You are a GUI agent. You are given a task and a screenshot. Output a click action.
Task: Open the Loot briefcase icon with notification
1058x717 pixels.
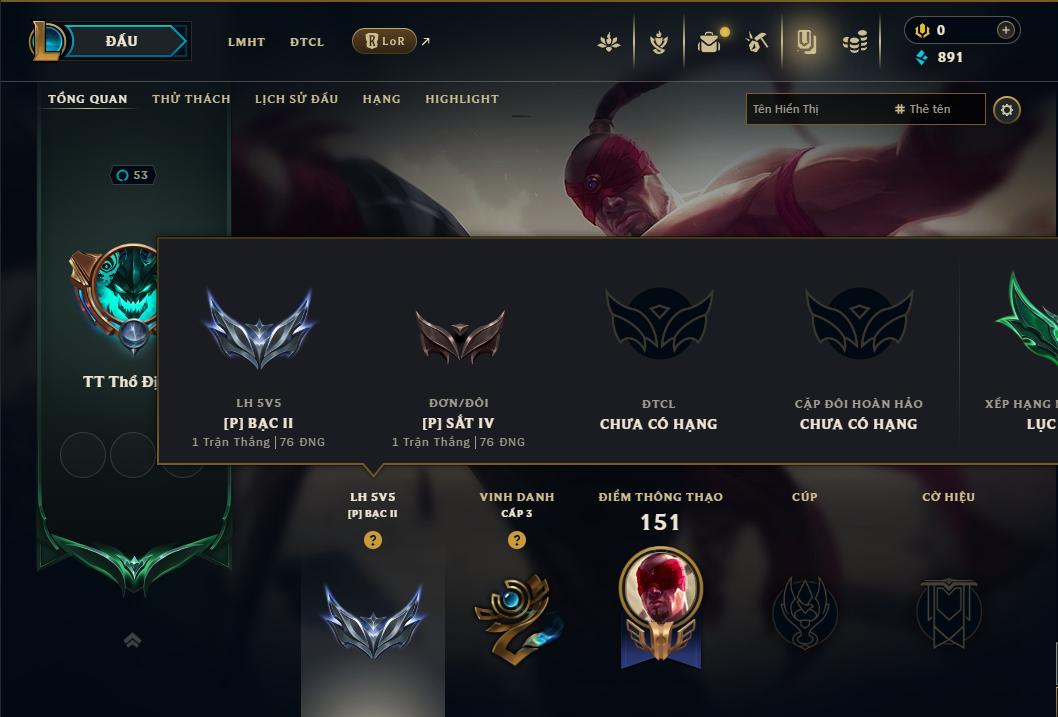(x=711, y=42)
